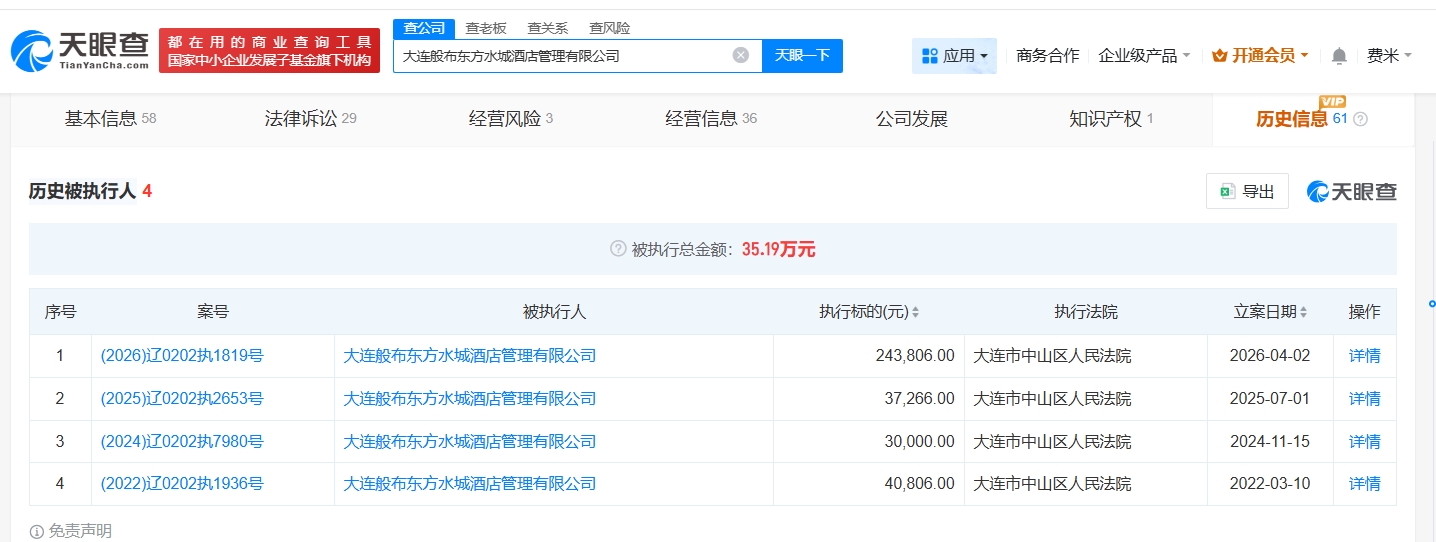This screenshot has height=542, width=1436.
Task: Click the question mark by 历史信息
Action: click(x=1360, y=119)
